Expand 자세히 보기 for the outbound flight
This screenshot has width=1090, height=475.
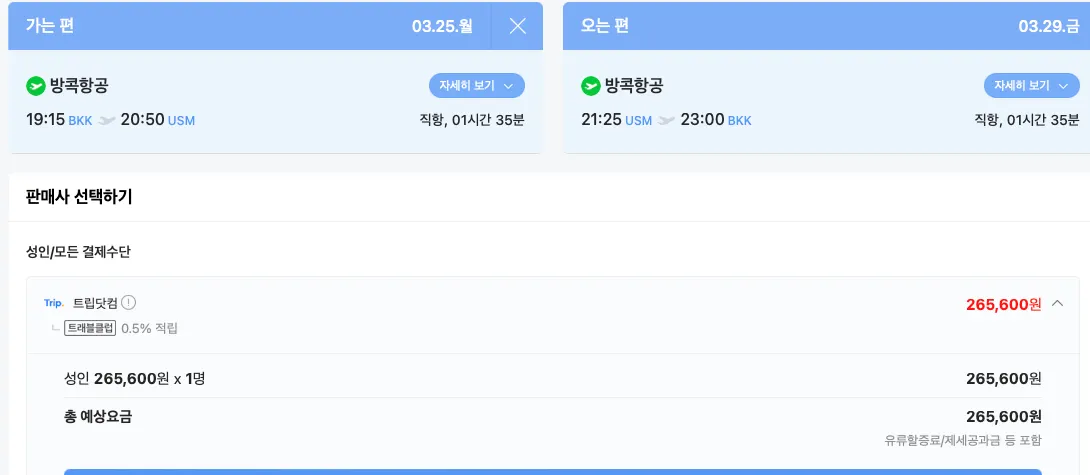[476, 86]
